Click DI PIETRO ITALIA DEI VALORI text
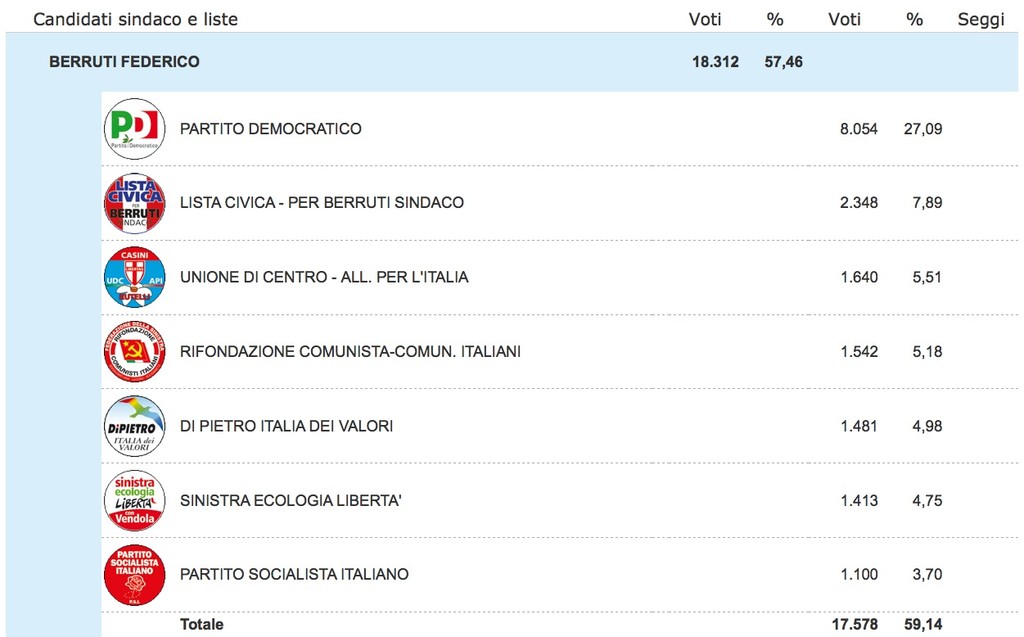Screen dimensions: 1024x637 [286, 426]
